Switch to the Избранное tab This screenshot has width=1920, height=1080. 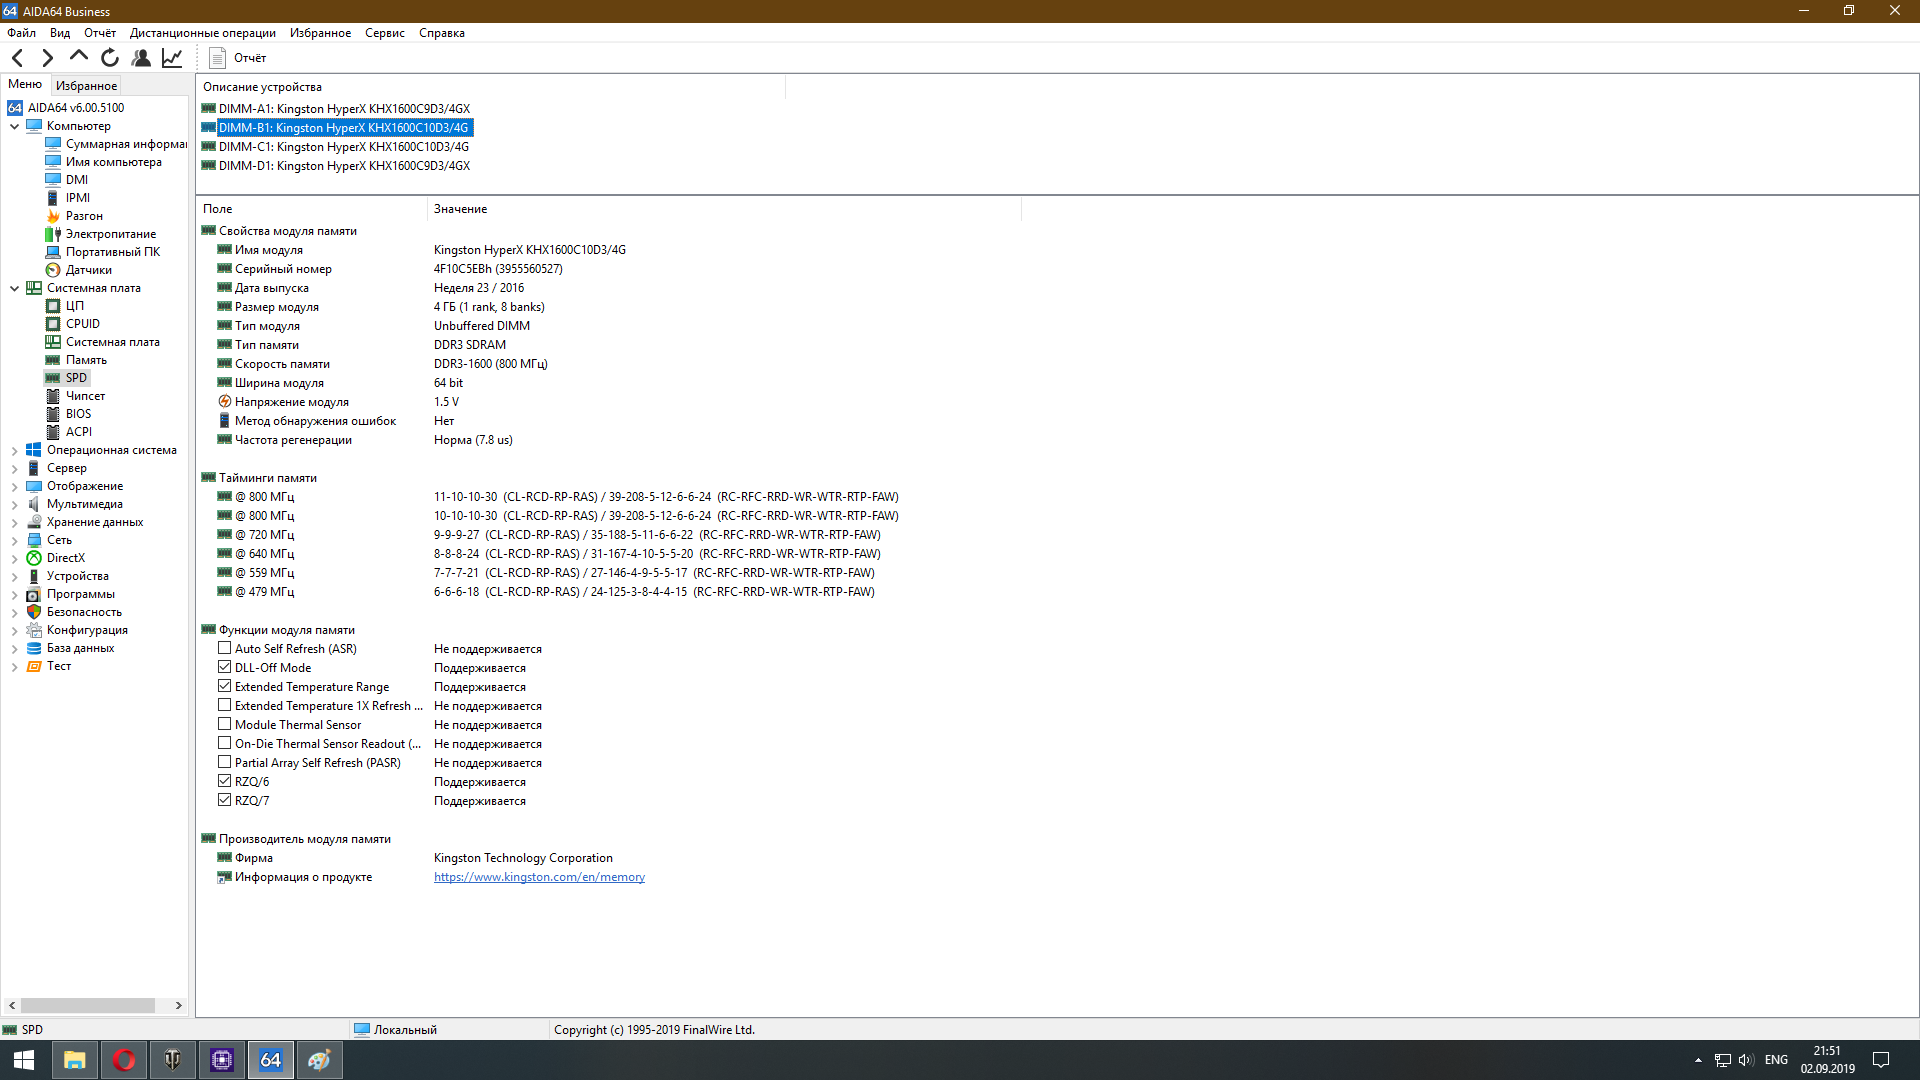pyautogui.click(x=86, y=86)
